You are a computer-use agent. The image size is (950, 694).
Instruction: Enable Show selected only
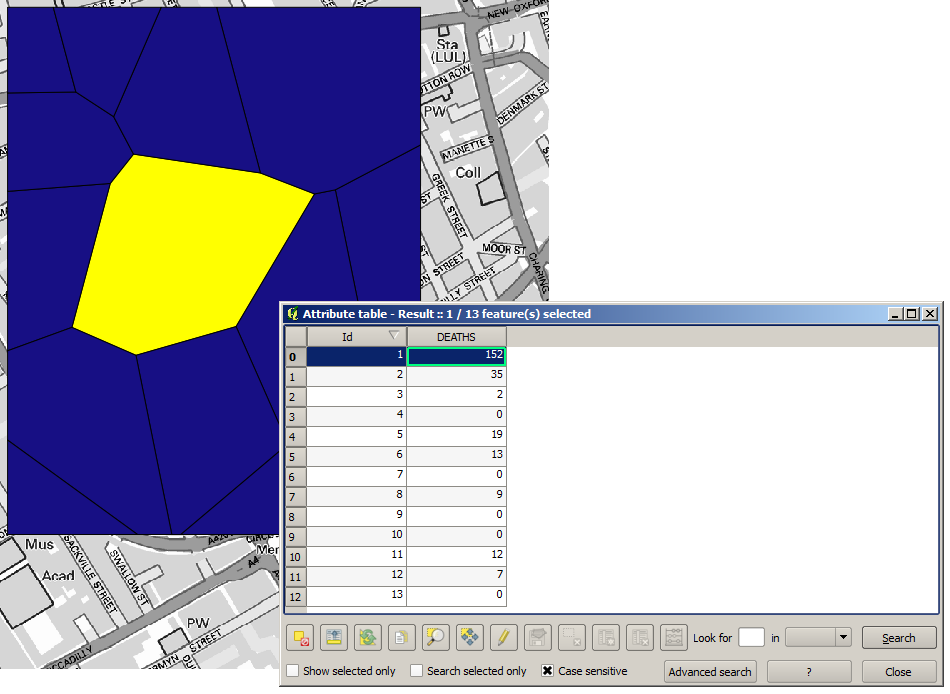[291, 671]
